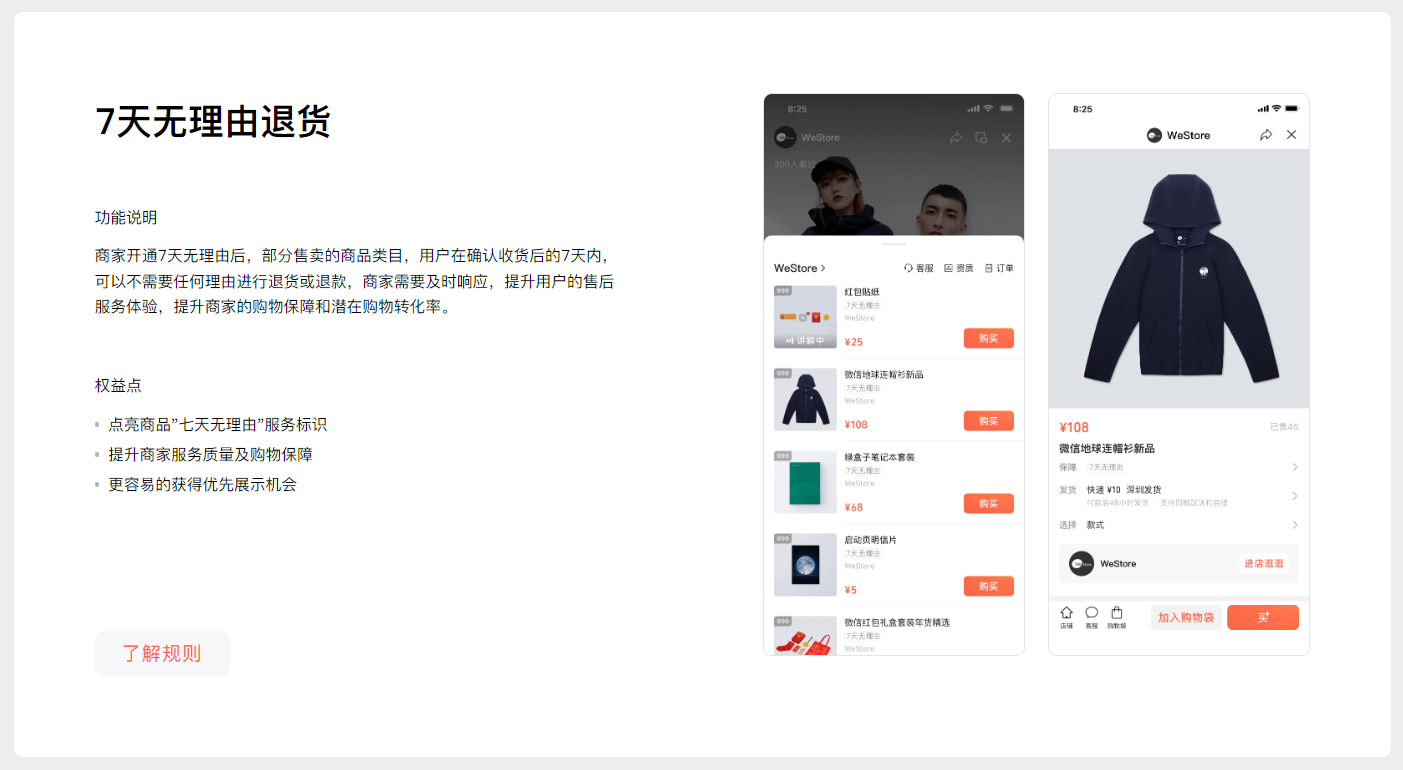The height and width of the screenshot is (770, 1403).
Task: Click 购买 for 微信地球连帽衫新品
Action: 989,421
